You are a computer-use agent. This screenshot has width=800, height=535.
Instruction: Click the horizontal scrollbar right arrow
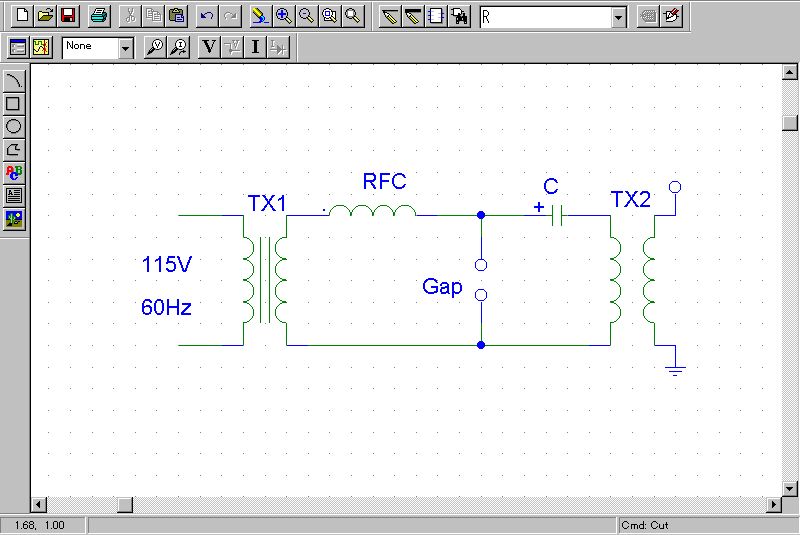coord(773,504)
